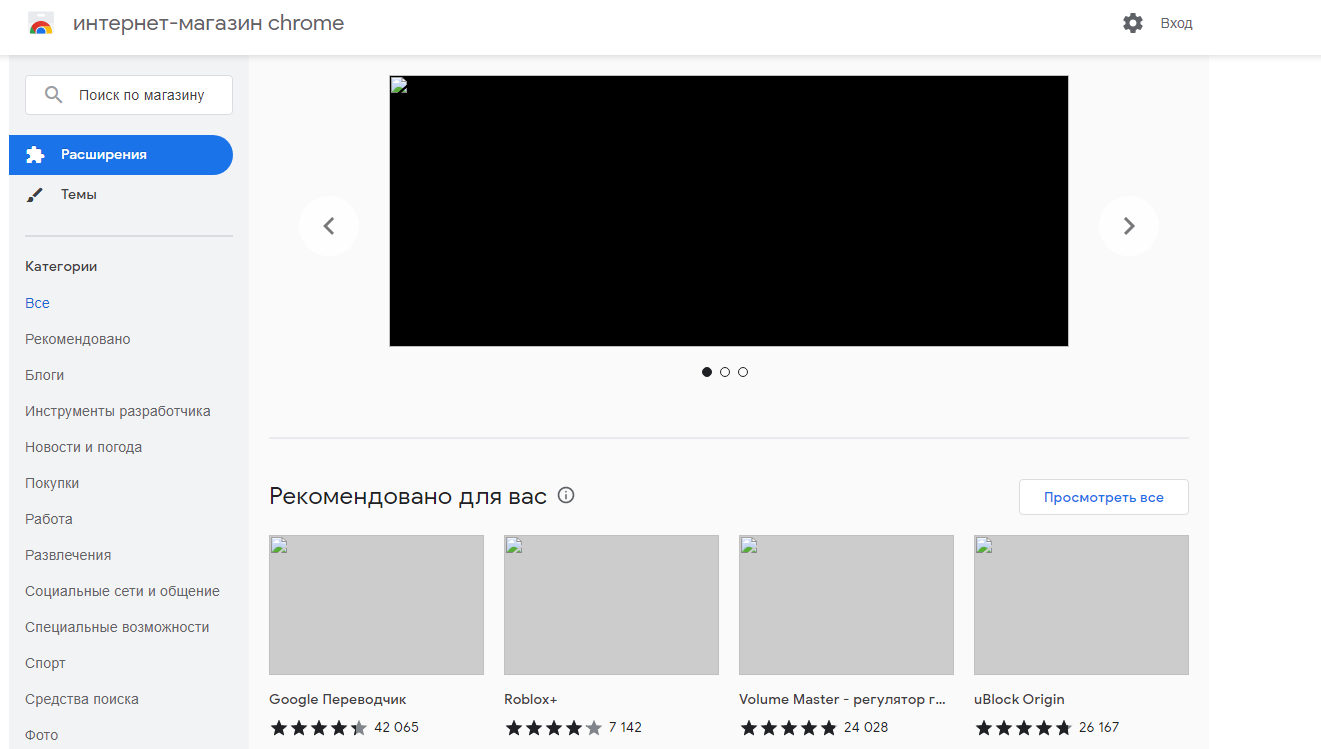This screenshot has width=1321, height=749.
Task: Click the Поиск по магазину search field
Action: (x=129, y=93)
